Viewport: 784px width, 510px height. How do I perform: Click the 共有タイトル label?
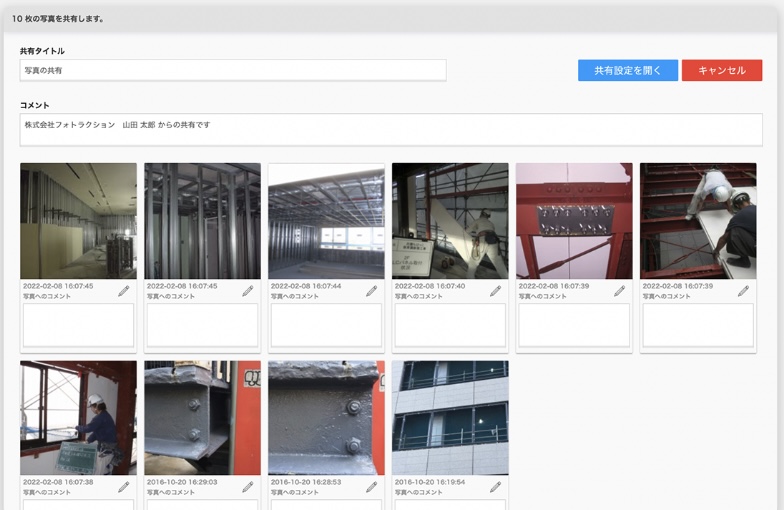[42, 51]
